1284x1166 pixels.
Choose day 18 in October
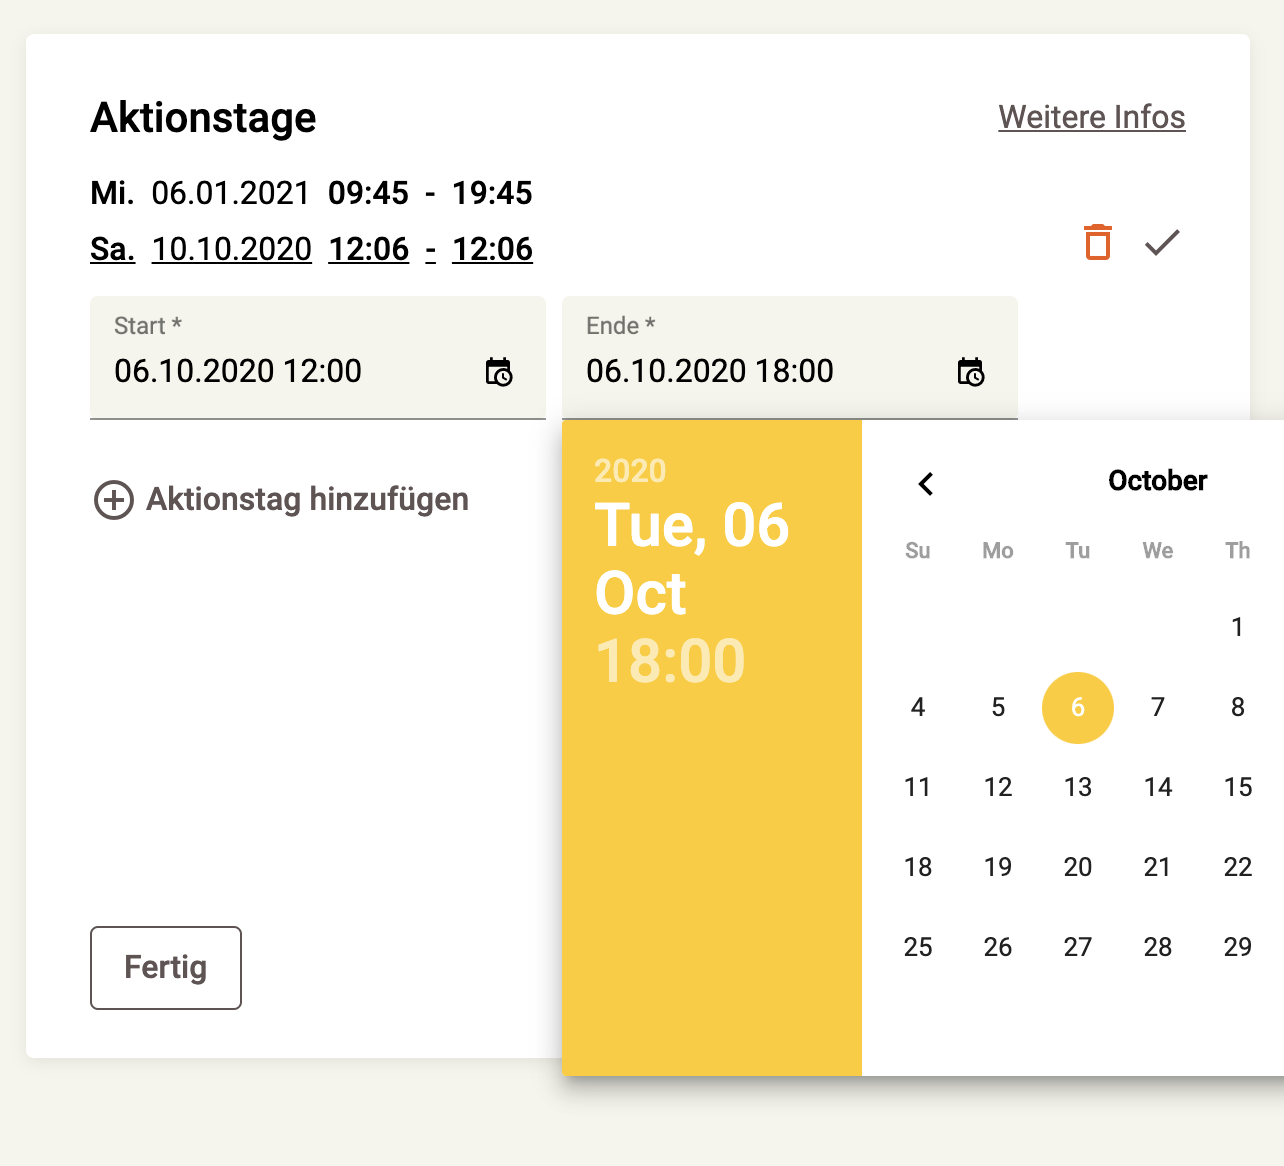tap(918, 867)
